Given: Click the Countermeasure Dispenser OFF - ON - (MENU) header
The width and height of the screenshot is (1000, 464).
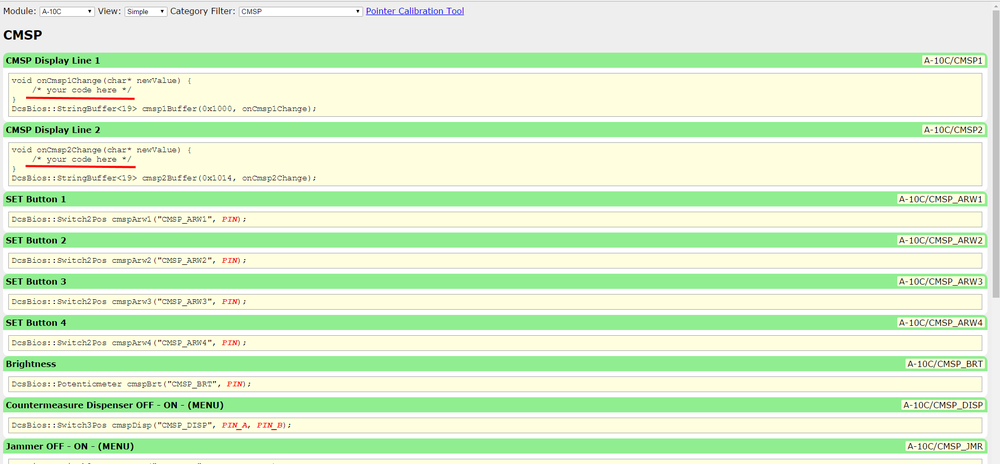Looking at the screenshot, I should [495, 405].
